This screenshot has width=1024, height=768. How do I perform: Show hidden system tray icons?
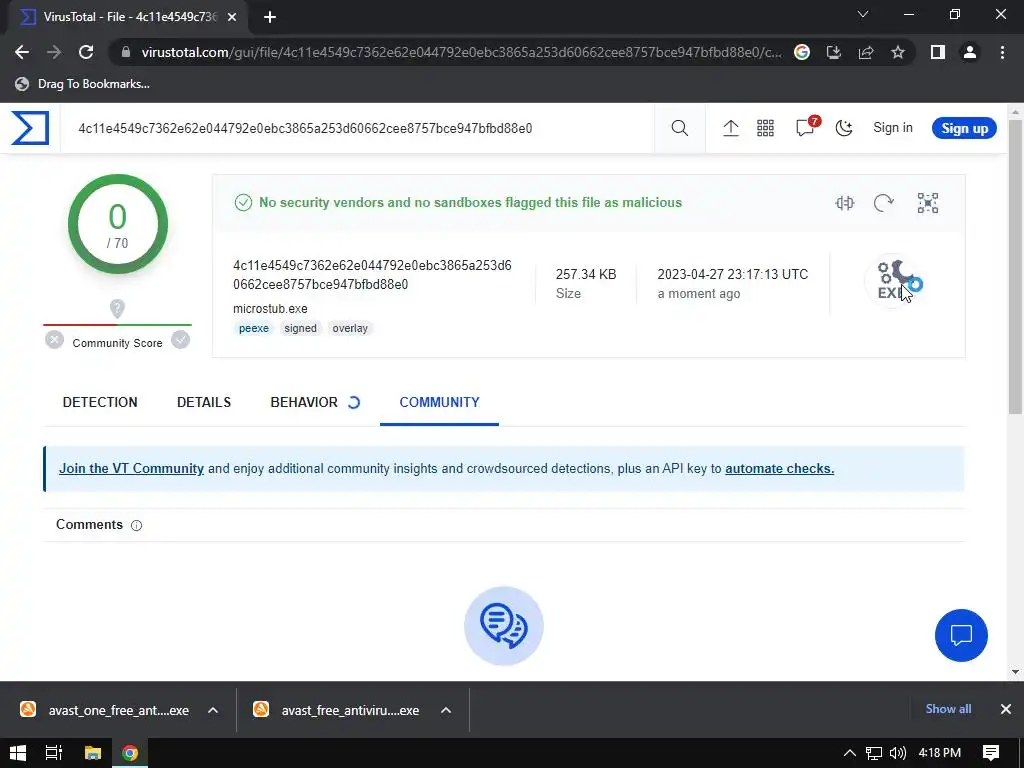tap(849, 753)
